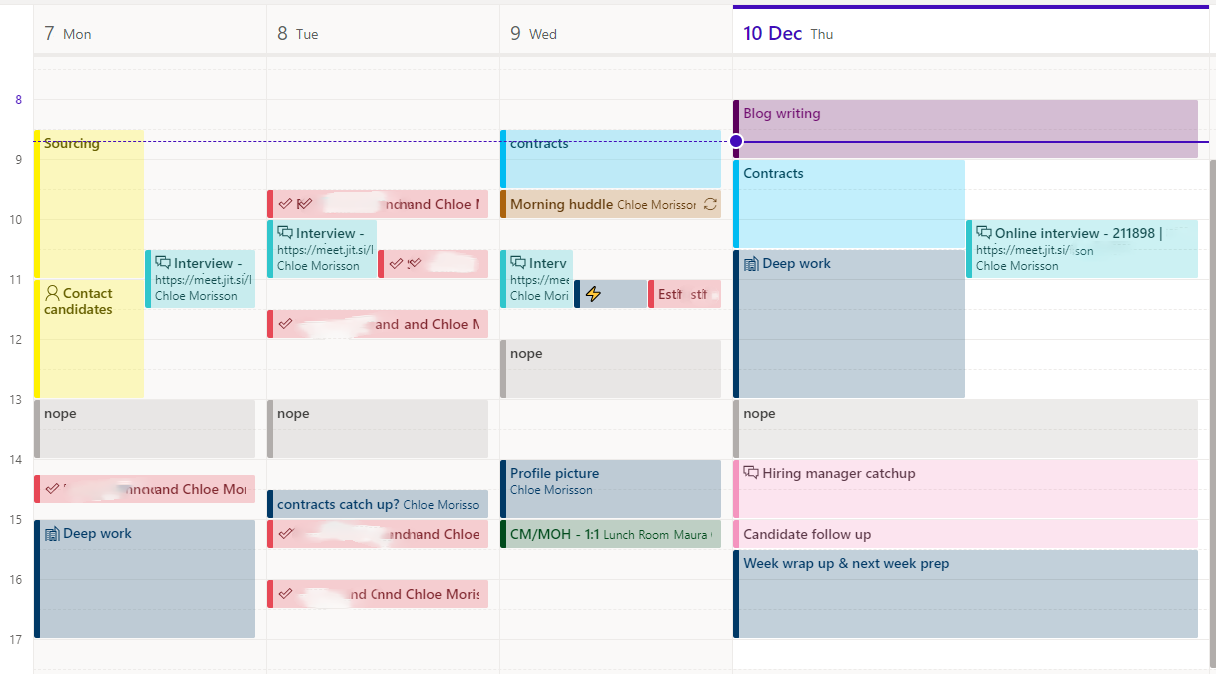This screenshot has height=674, width=1216.
Task: Click the current time indicator dot
Action: pyautogui.click(x=736, y=141)
